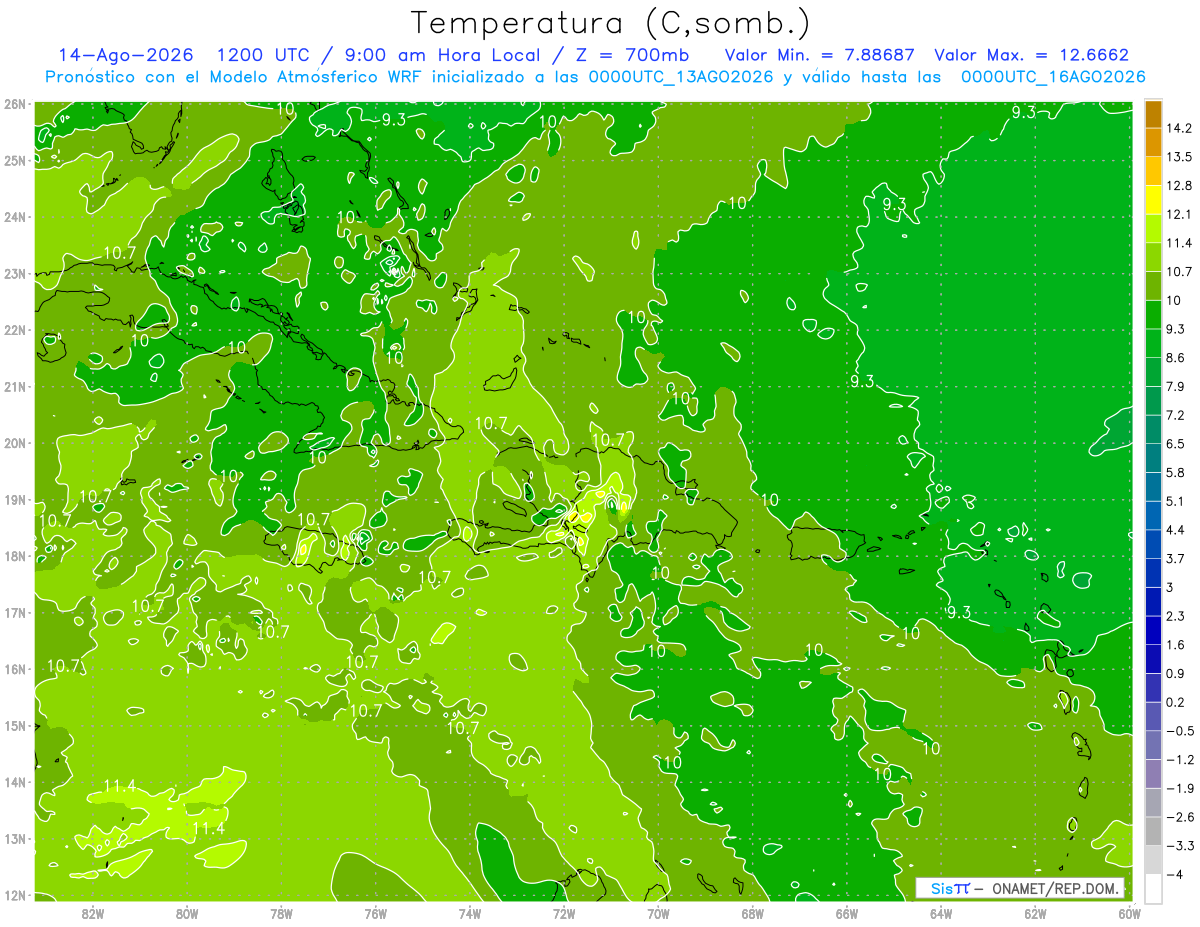Viewport: 1200px width, 927px height.
Task: Click the 'Valor Max. = 12.6662' readout
Action: [1032, 55]
